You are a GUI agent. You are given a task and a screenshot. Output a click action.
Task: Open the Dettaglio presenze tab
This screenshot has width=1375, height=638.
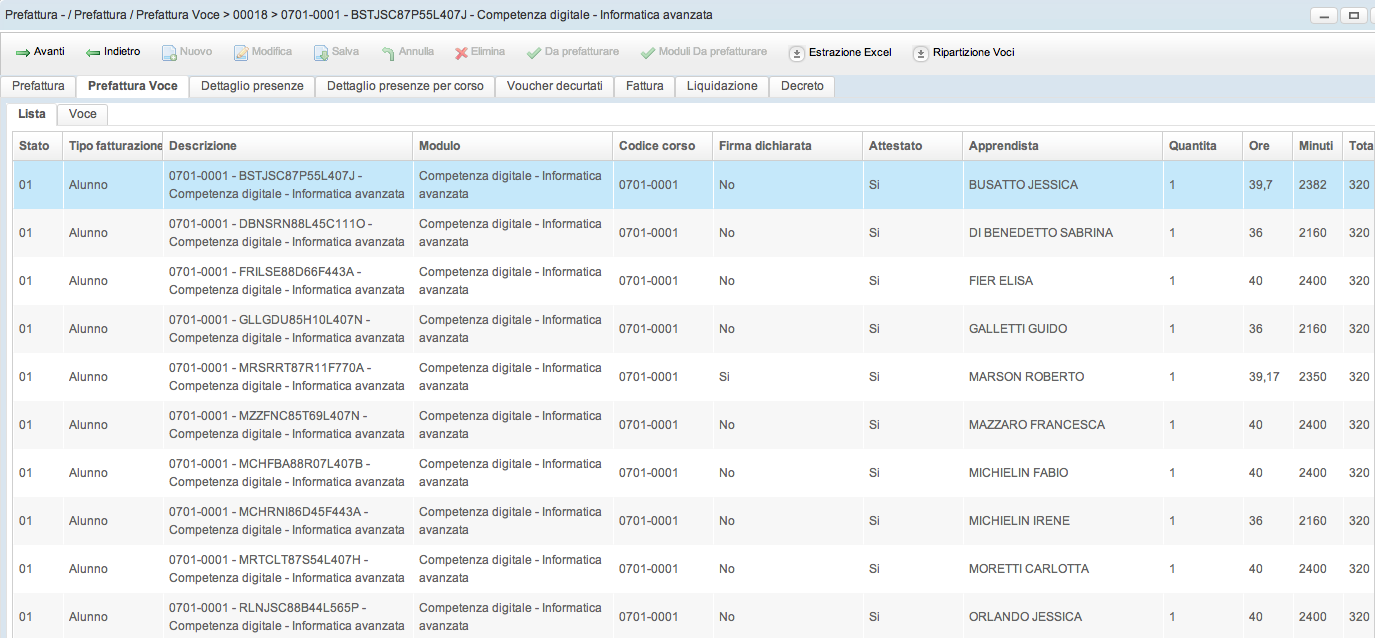(252, 86)
